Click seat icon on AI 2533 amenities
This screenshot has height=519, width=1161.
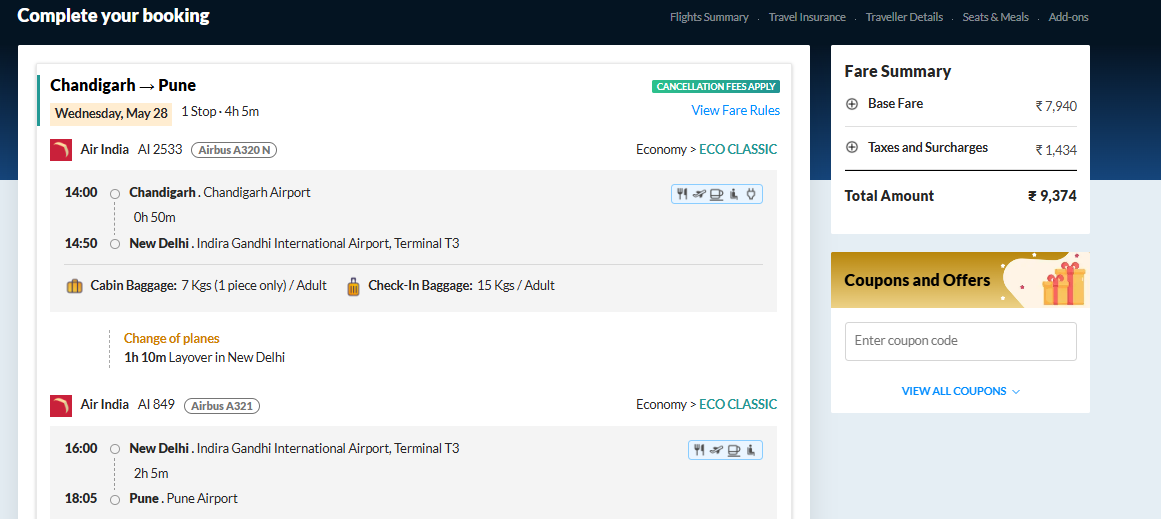click(735, 194)
